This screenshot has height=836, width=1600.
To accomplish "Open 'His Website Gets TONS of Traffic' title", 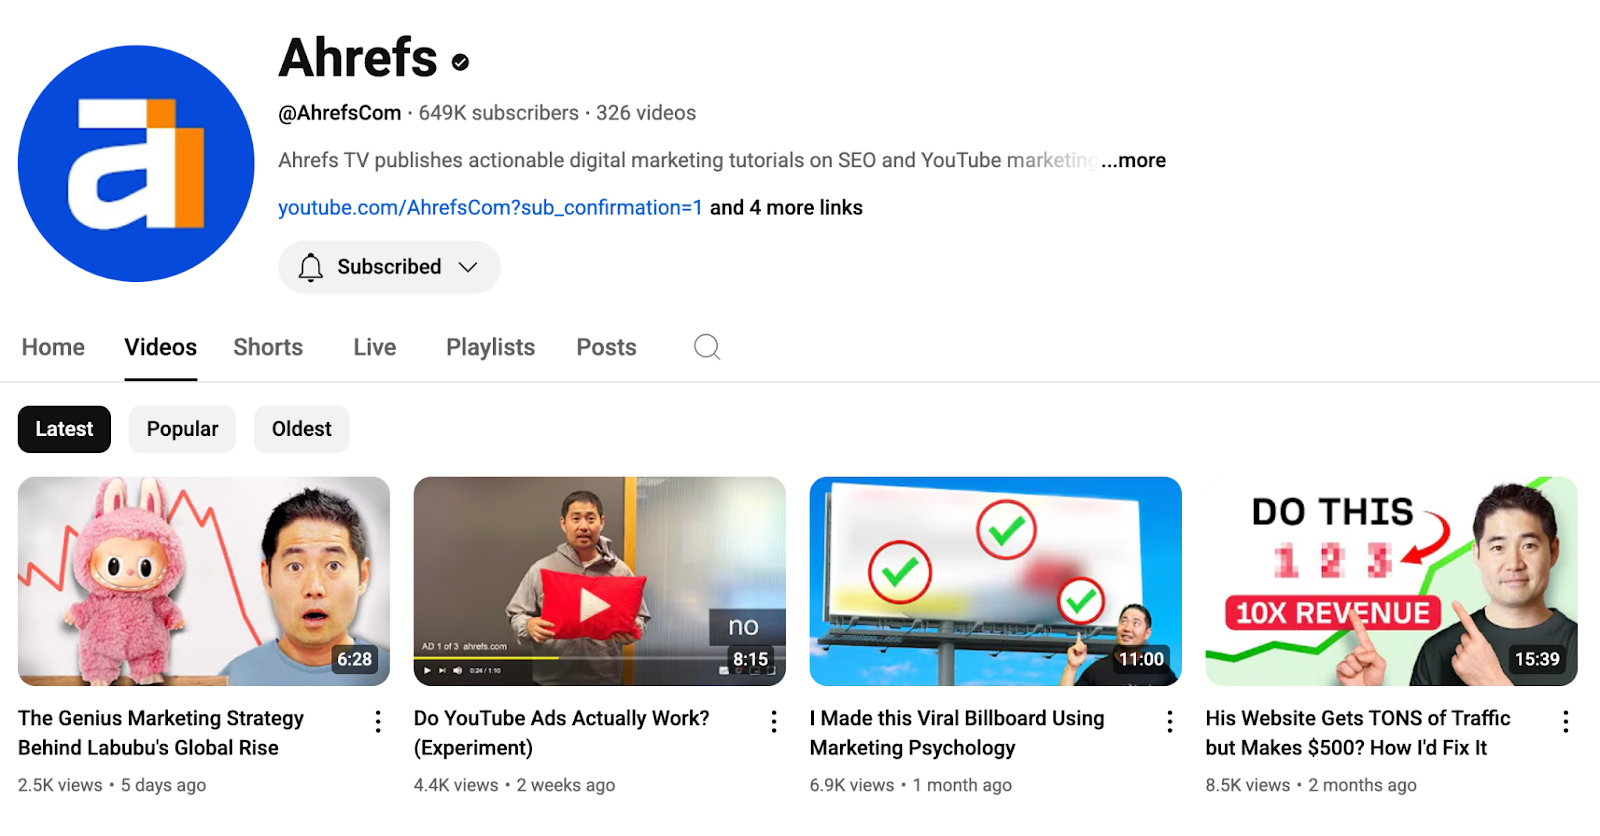I will 1358,733.
